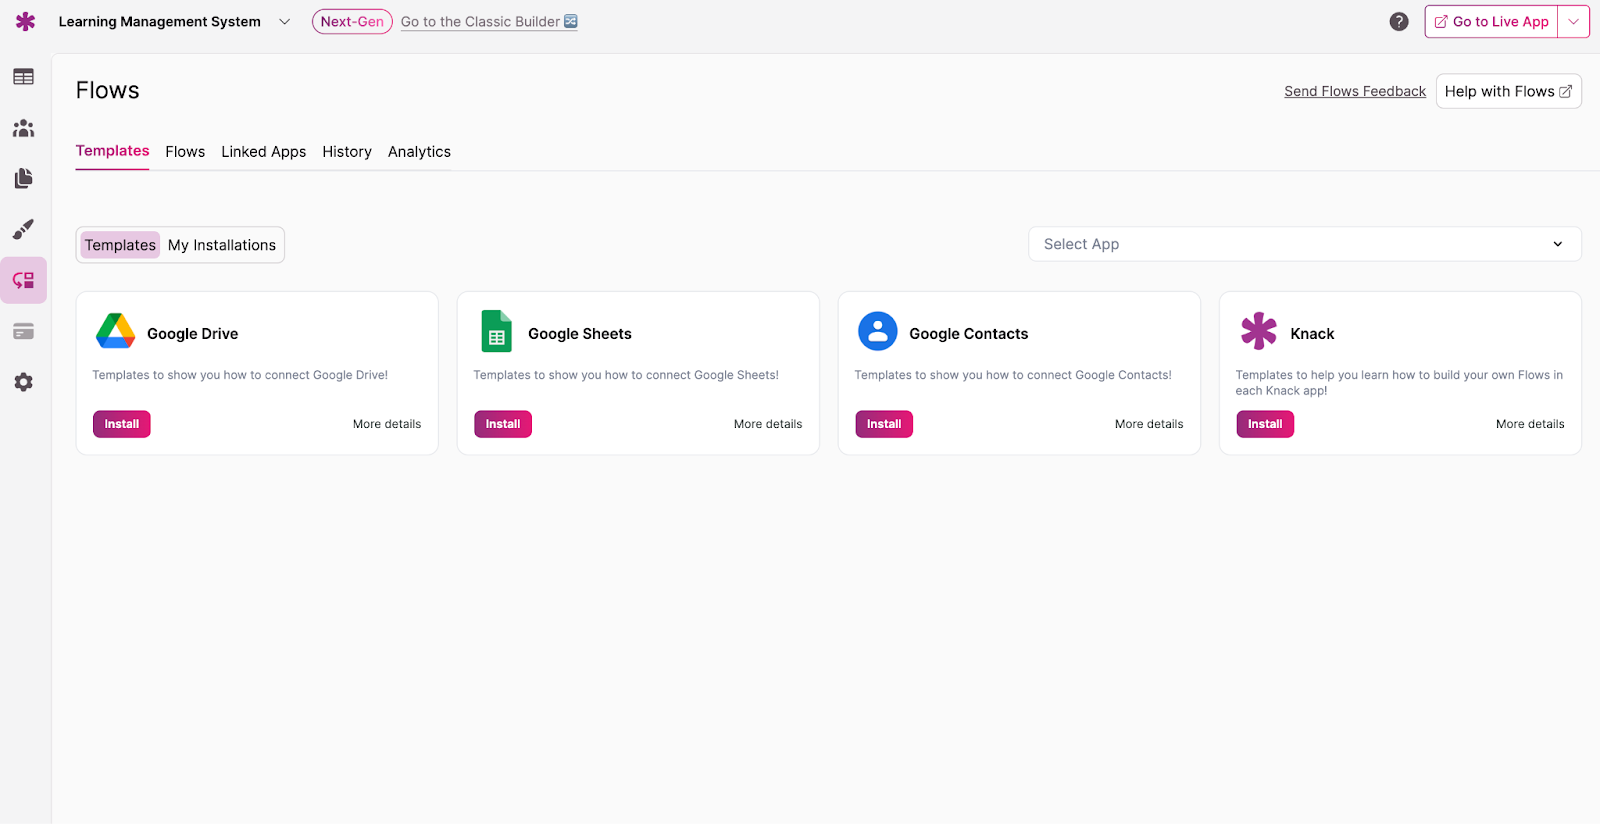The width and height of the screenshot is (1600, 824).
Task: Click the Help with Flows button
Action: 1508,91
